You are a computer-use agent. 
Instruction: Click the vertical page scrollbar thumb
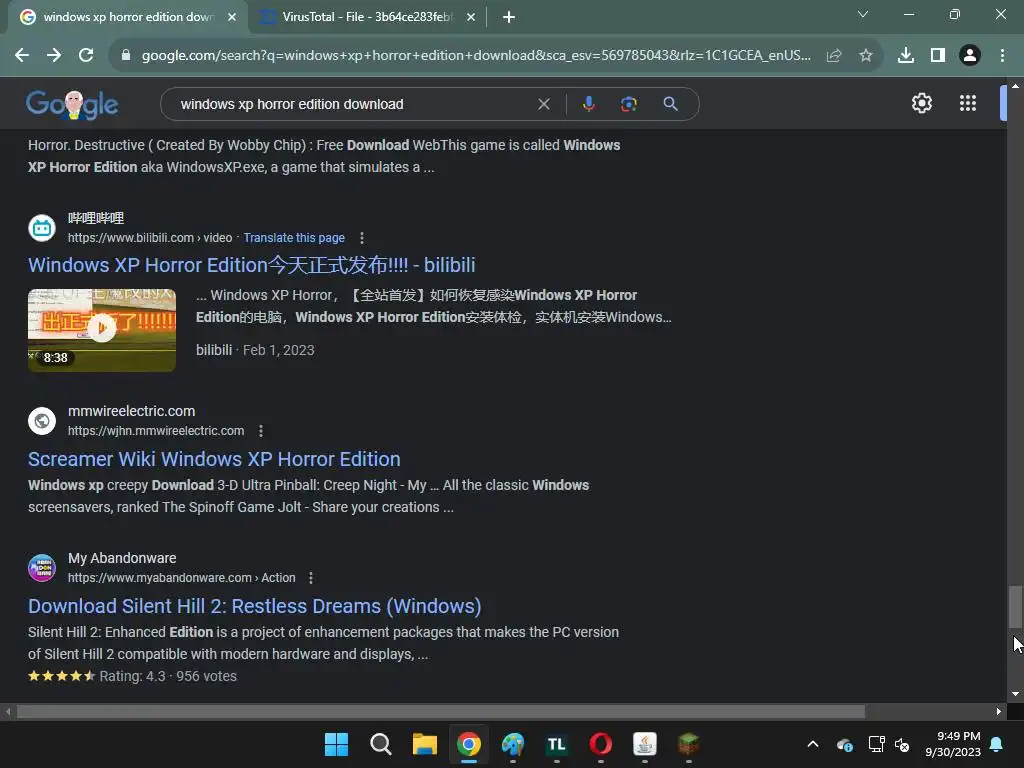click(x=1015, y=606)
